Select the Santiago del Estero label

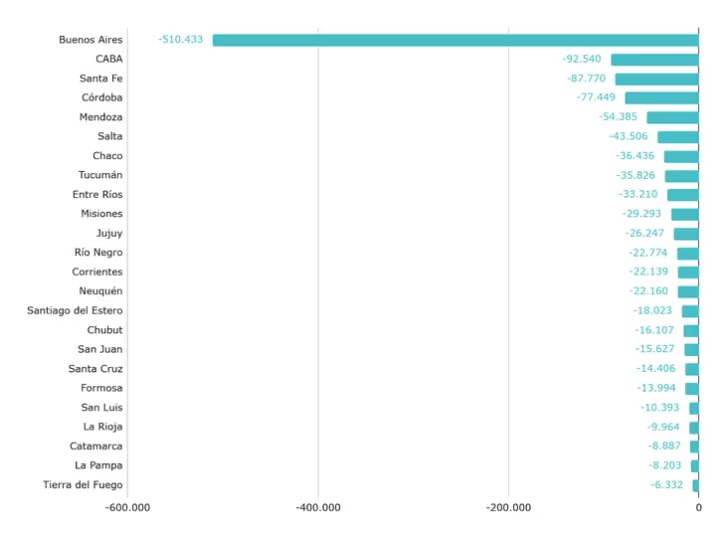(75, 310)
